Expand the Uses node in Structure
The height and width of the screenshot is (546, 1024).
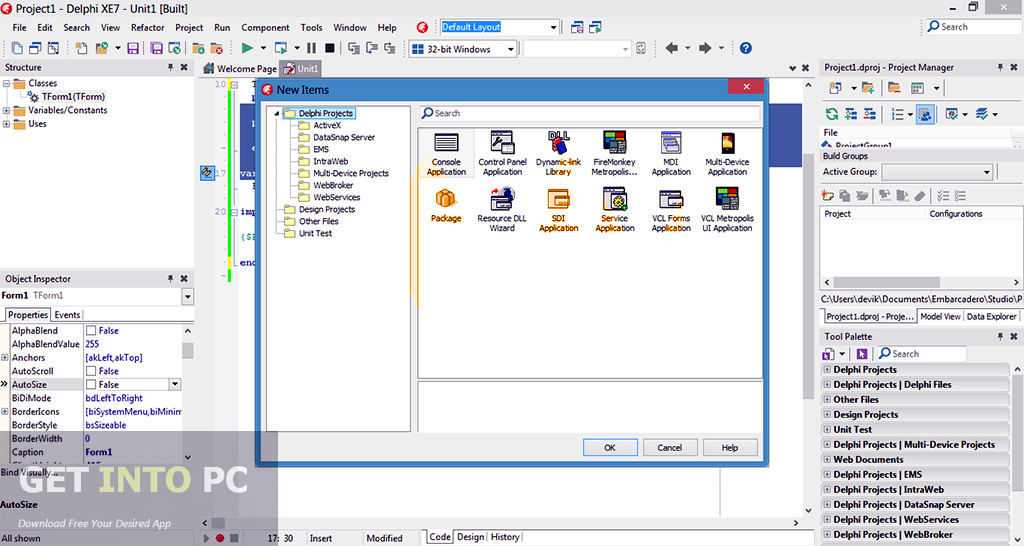(7, 124)
